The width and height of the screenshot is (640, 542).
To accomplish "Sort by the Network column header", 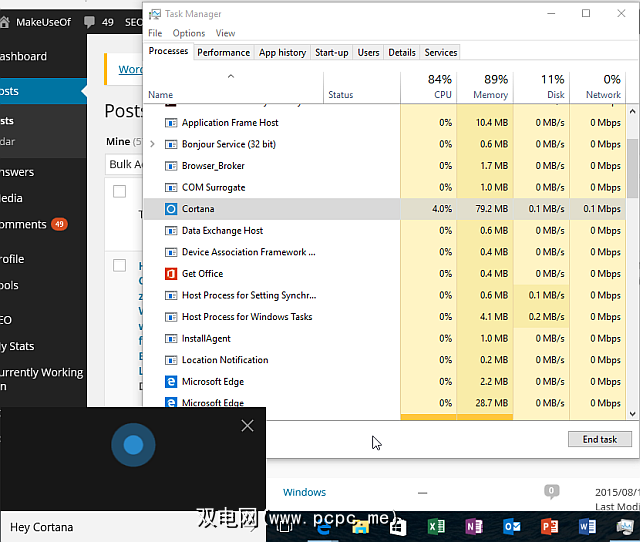I will [x=598, y=87].
